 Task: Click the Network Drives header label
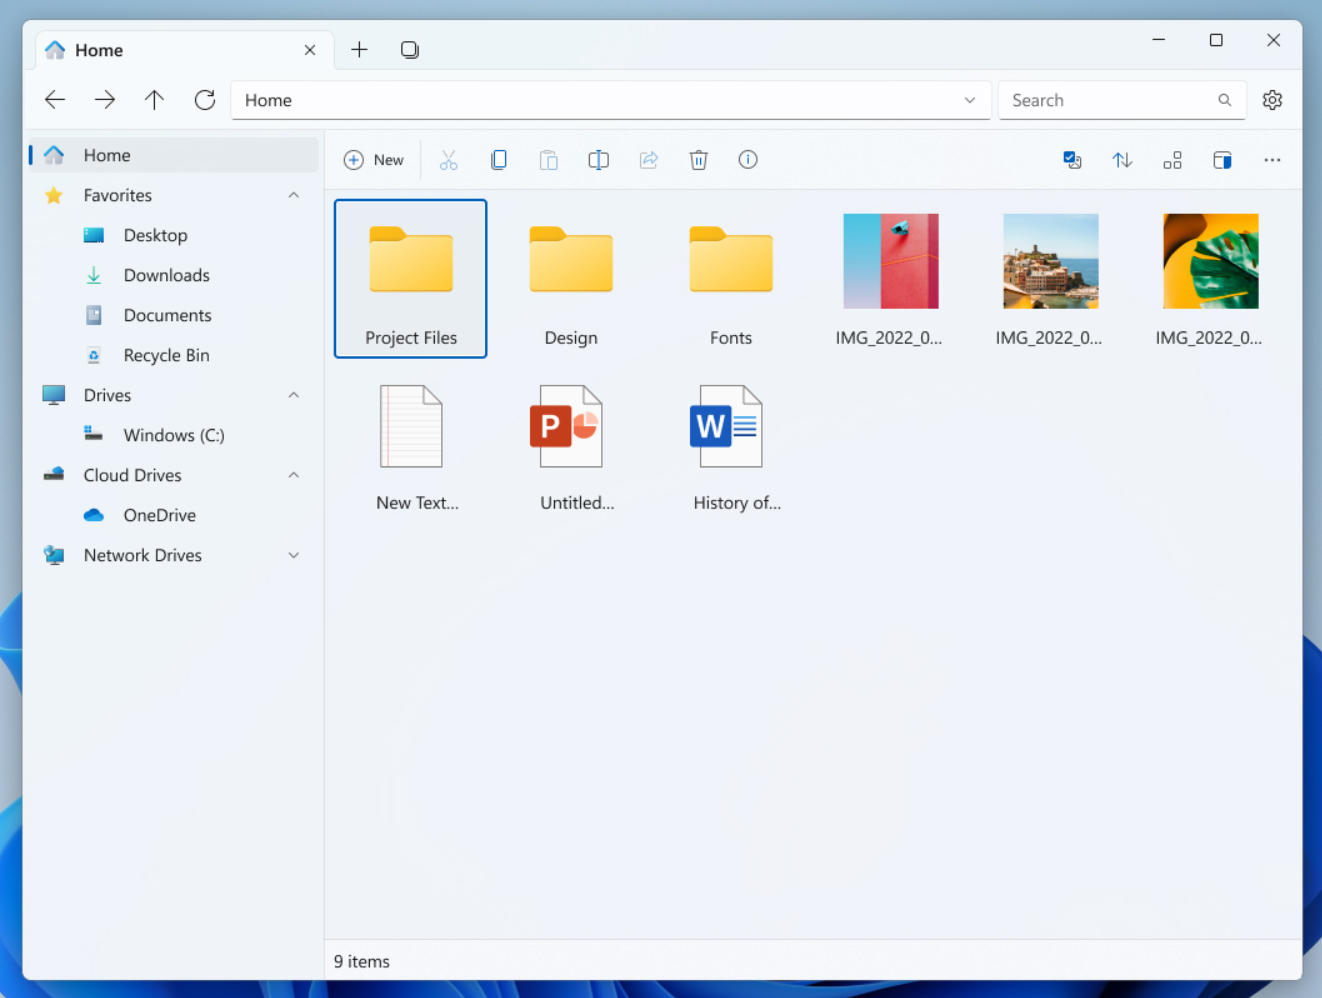pyautogui.click(x=143, y=555)
